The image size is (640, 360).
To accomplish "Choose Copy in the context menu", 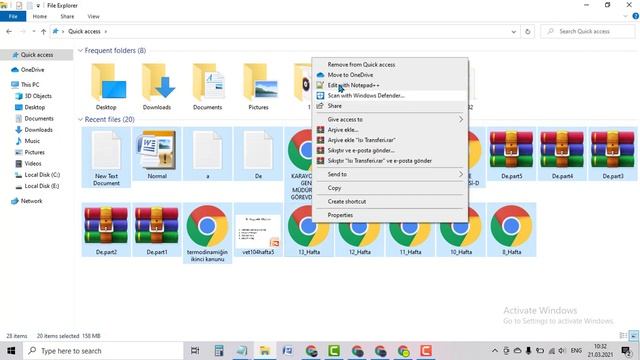I will click(390, 188).
